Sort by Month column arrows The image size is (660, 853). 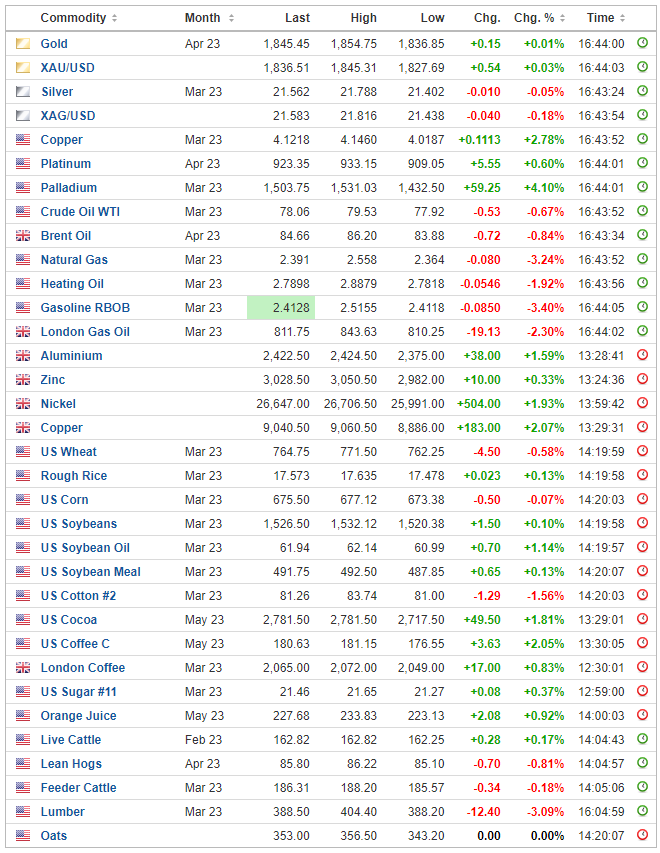tap(231, 18)
